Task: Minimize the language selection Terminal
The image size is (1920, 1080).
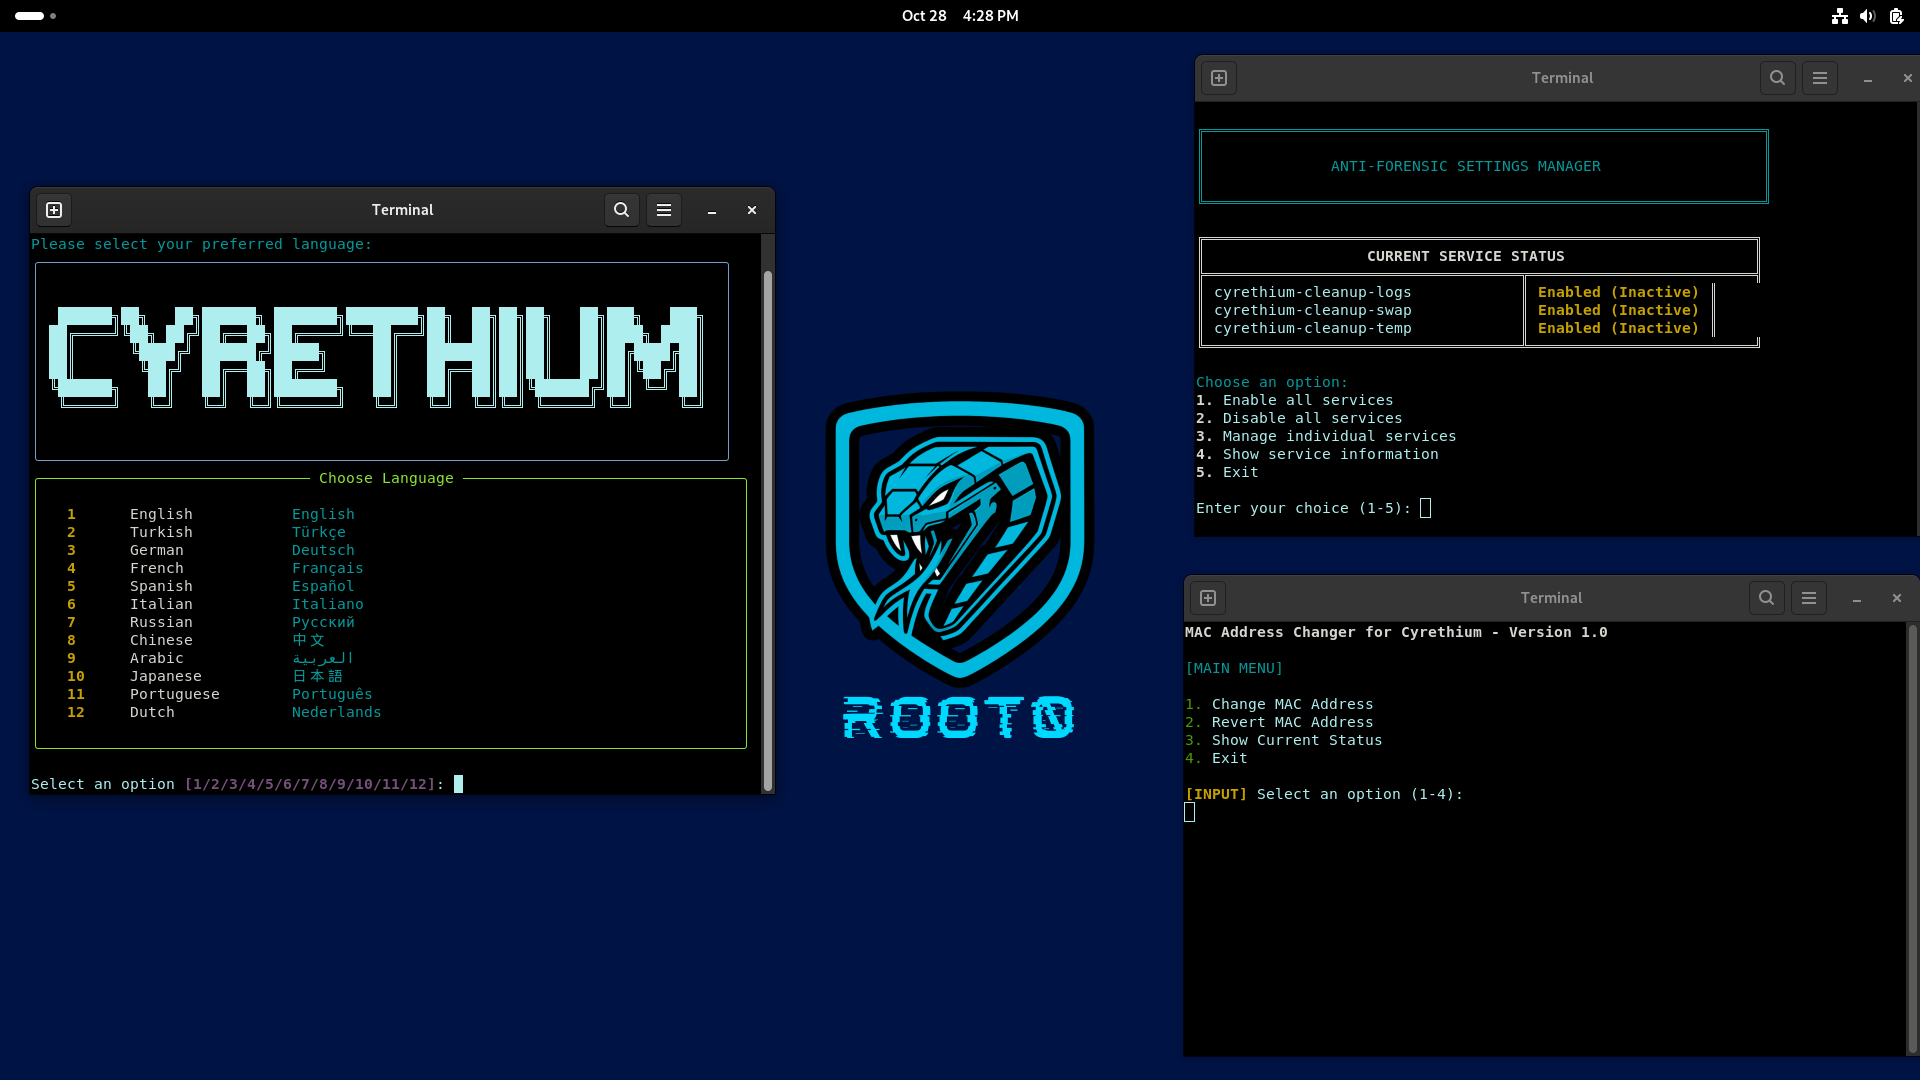Action: tap(711, 210)
